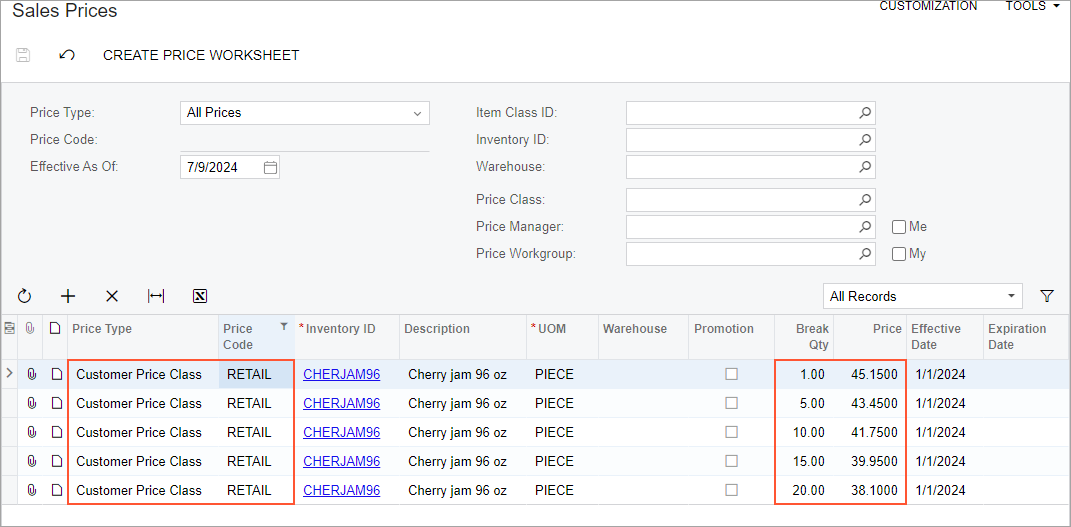The width and height of the screenshot is (1071, 527).
Task: Expand the Price Type dropdown
Action: tap(417, 113)
